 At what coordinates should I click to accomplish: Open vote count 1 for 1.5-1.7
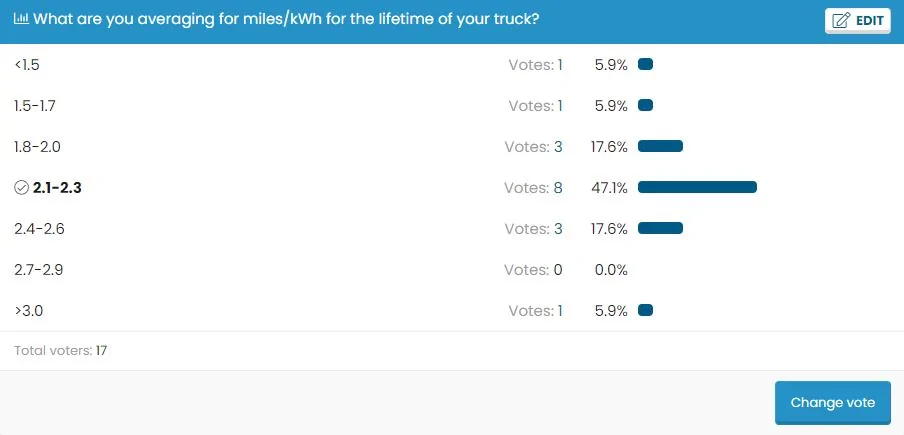[560, 105]
